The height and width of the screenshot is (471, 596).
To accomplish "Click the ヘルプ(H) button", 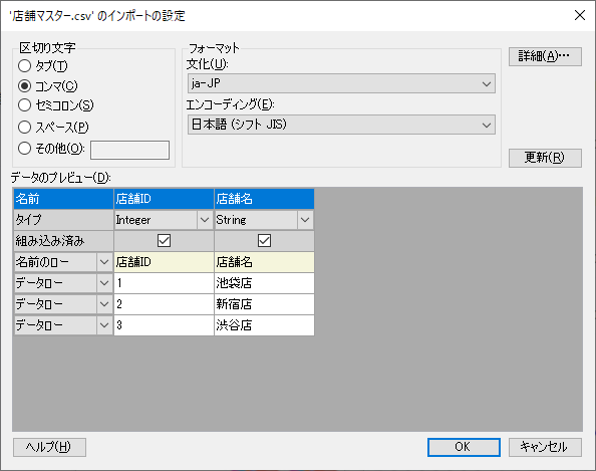I will [x=49, y=447].
